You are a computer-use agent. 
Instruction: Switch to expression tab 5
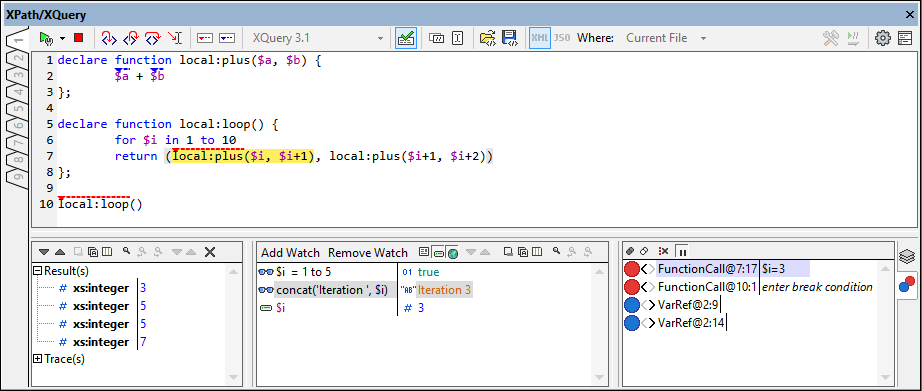(x=18, y=108)
